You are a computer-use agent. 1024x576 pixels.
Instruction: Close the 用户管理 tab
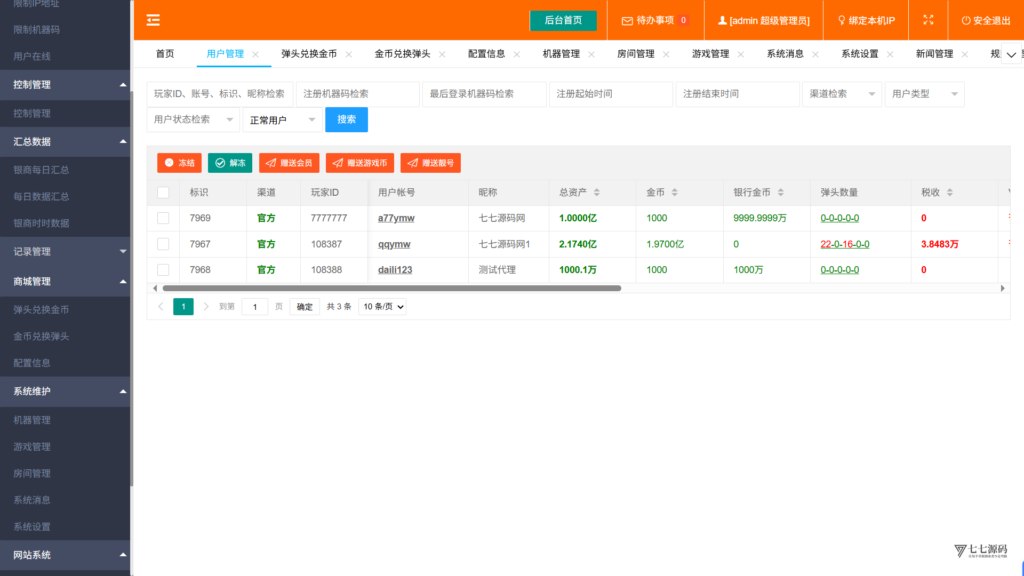[x=255, y=54]
